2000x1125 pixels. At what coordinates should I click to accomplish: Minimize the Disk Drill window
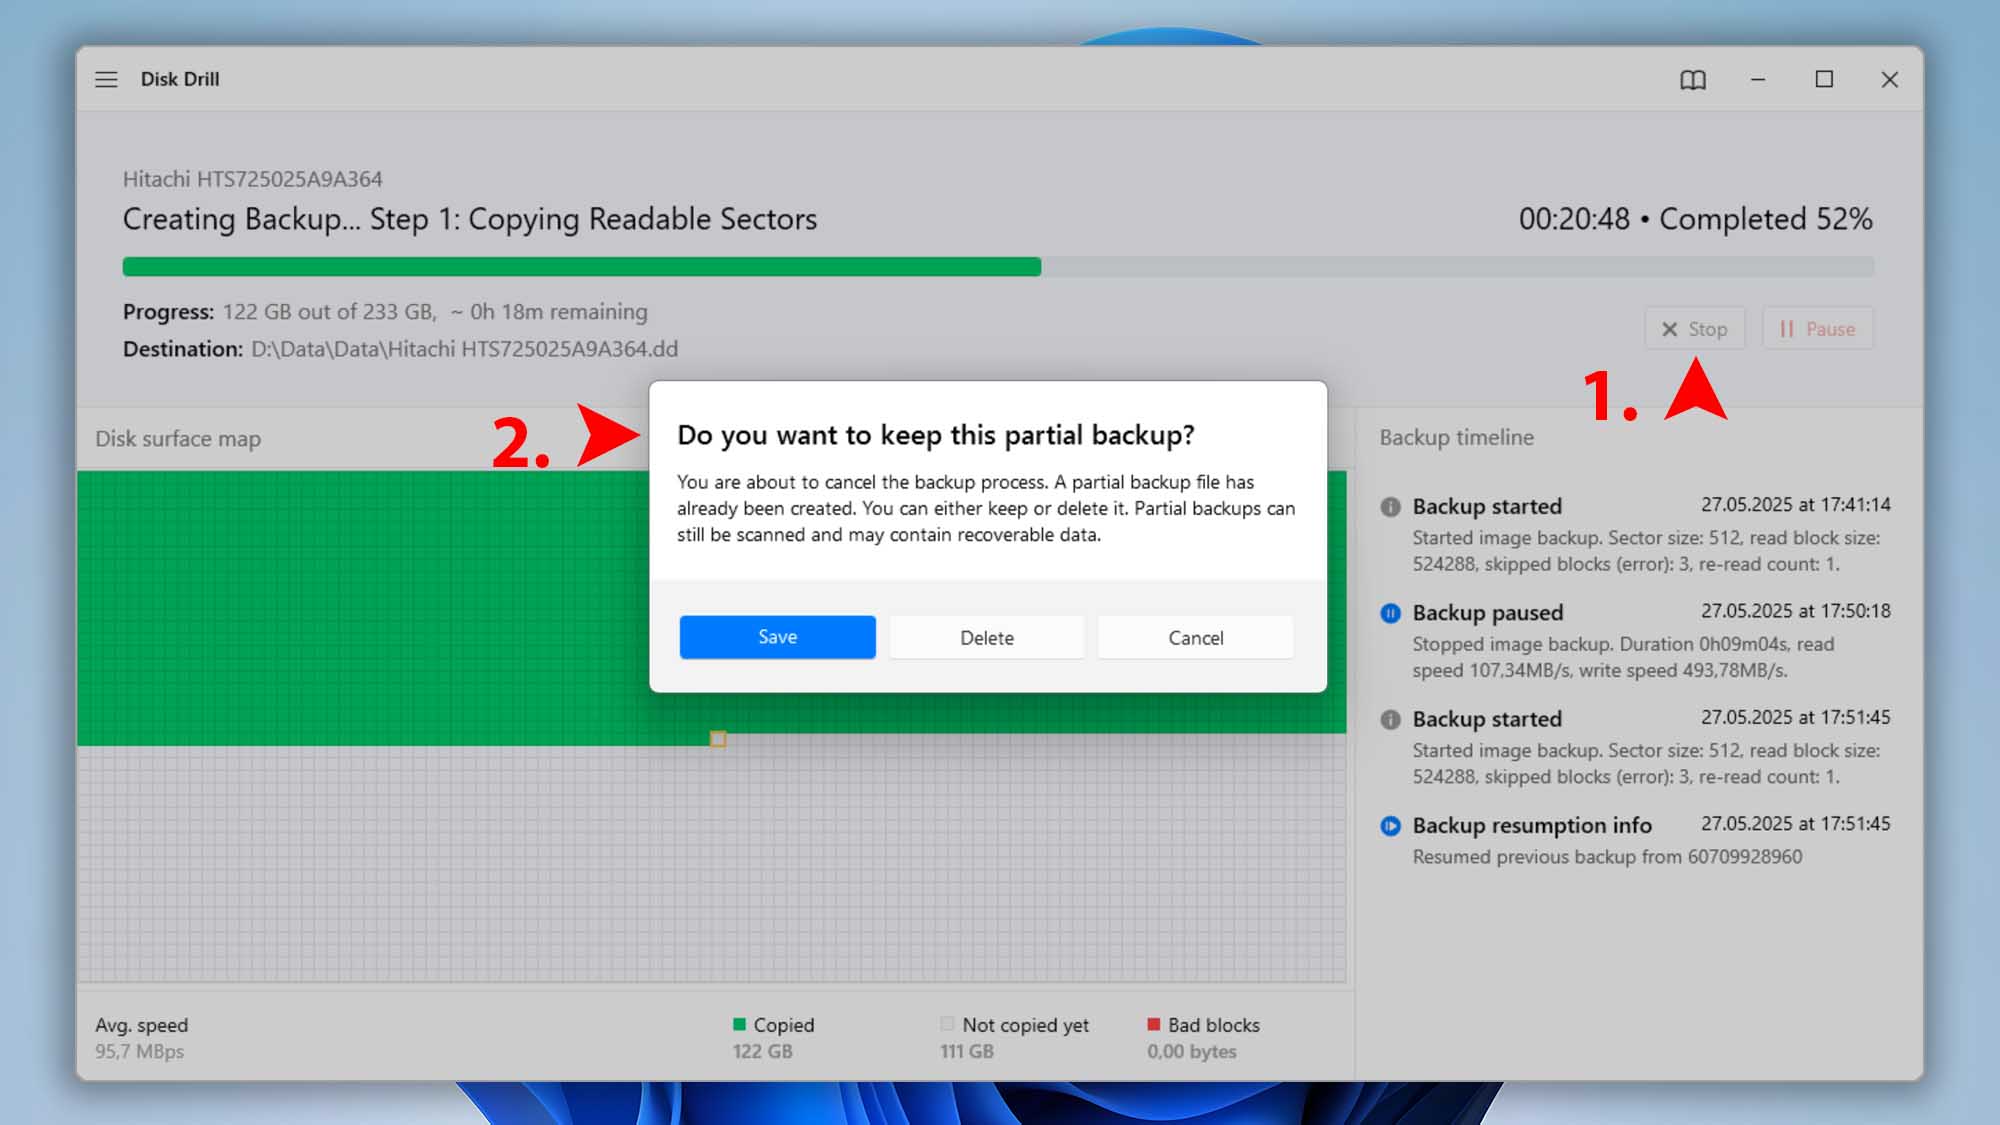click(1758, 79)
